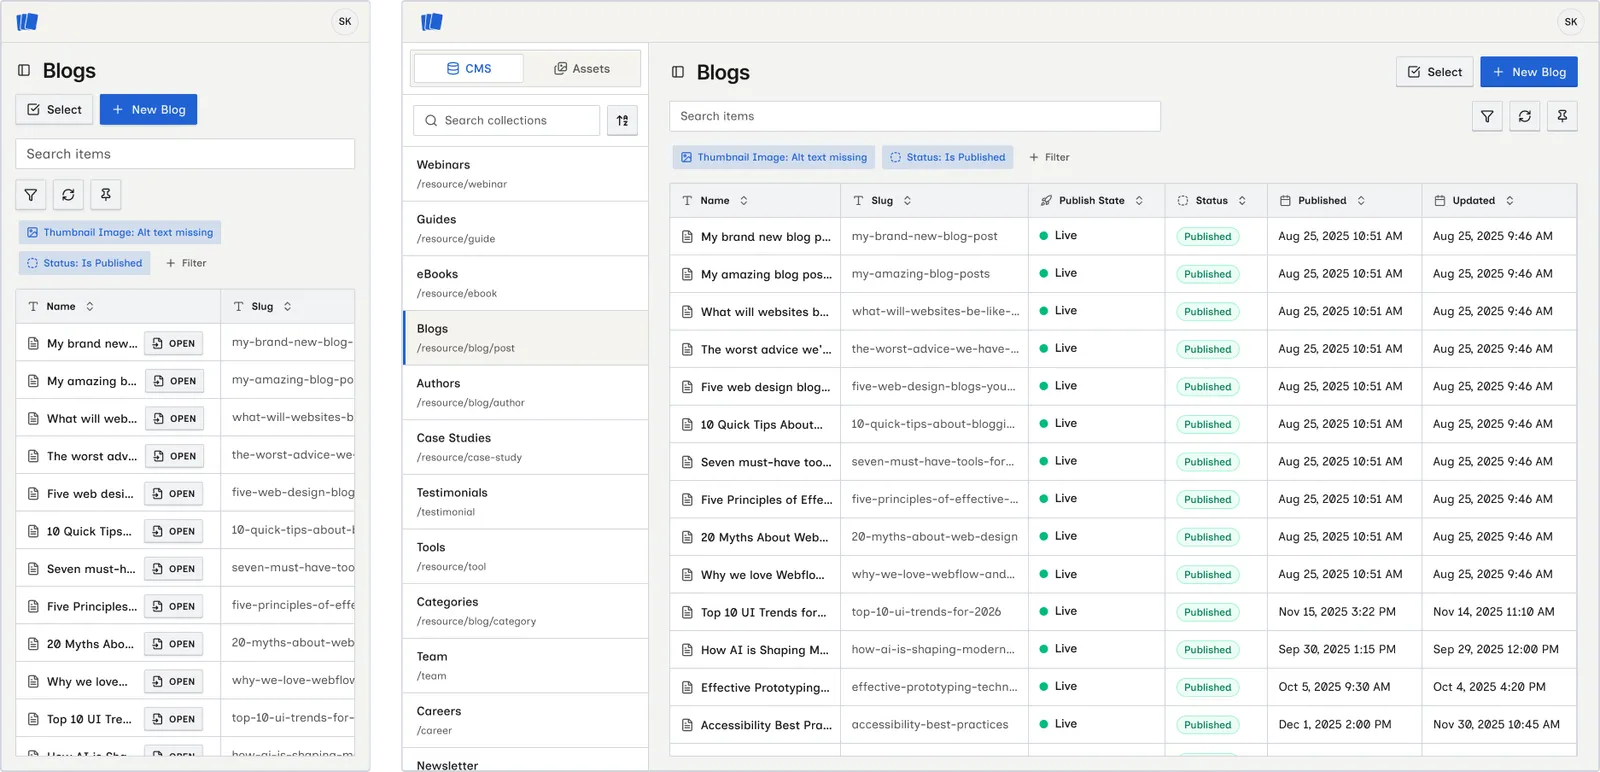Screen dimensions: 1600x772
Task: Switch to the CMS tab
Action: coord(469,68)
